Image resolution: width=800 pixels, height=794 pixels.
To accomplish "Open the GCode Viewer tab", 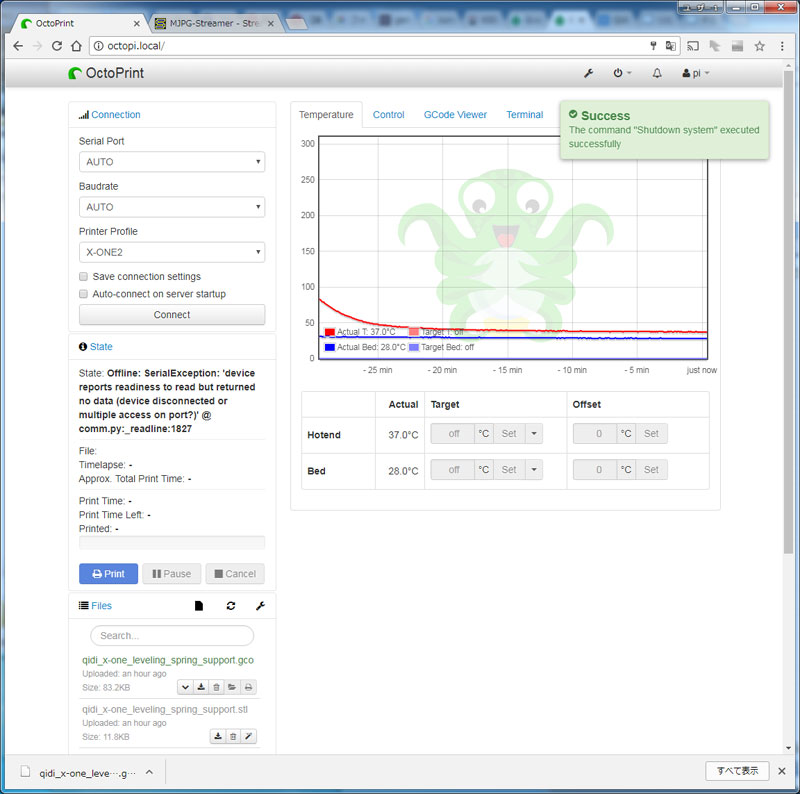I will (455, 115).
